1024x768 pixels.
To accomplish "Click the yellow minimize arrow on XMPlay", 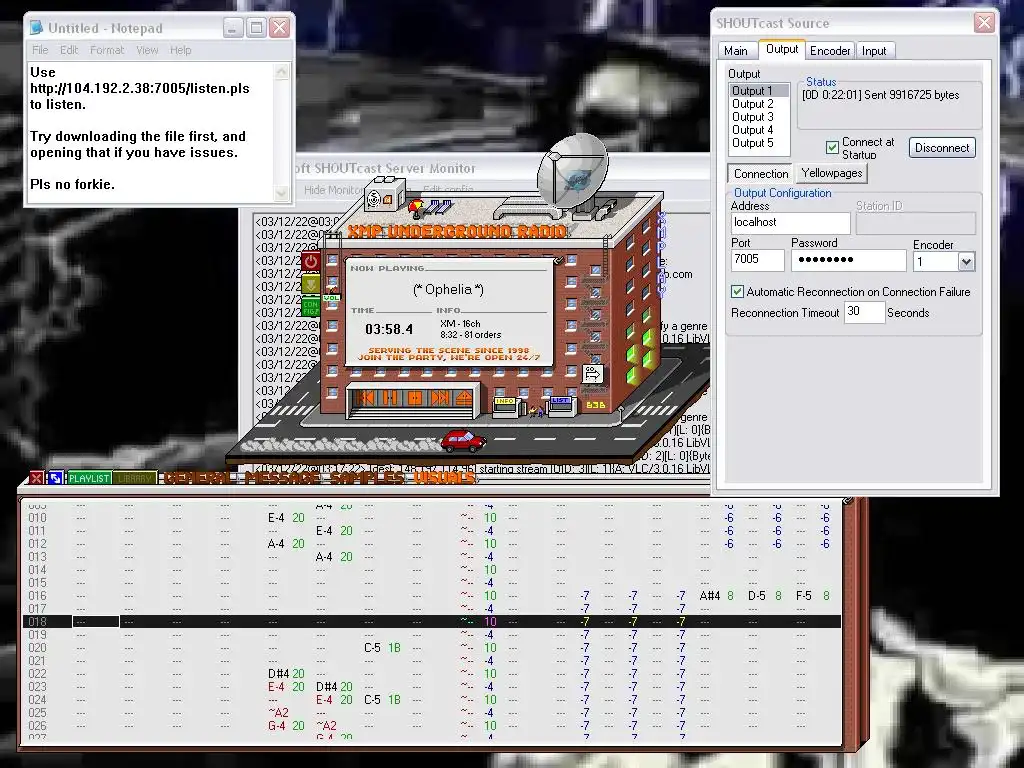I will click(x=311, y=283).
